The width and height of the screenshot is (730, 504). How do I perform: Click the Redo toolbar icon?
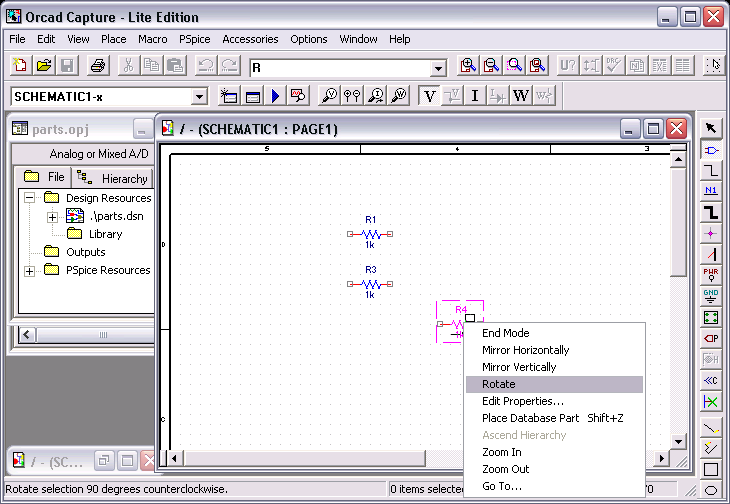(229, 66)
